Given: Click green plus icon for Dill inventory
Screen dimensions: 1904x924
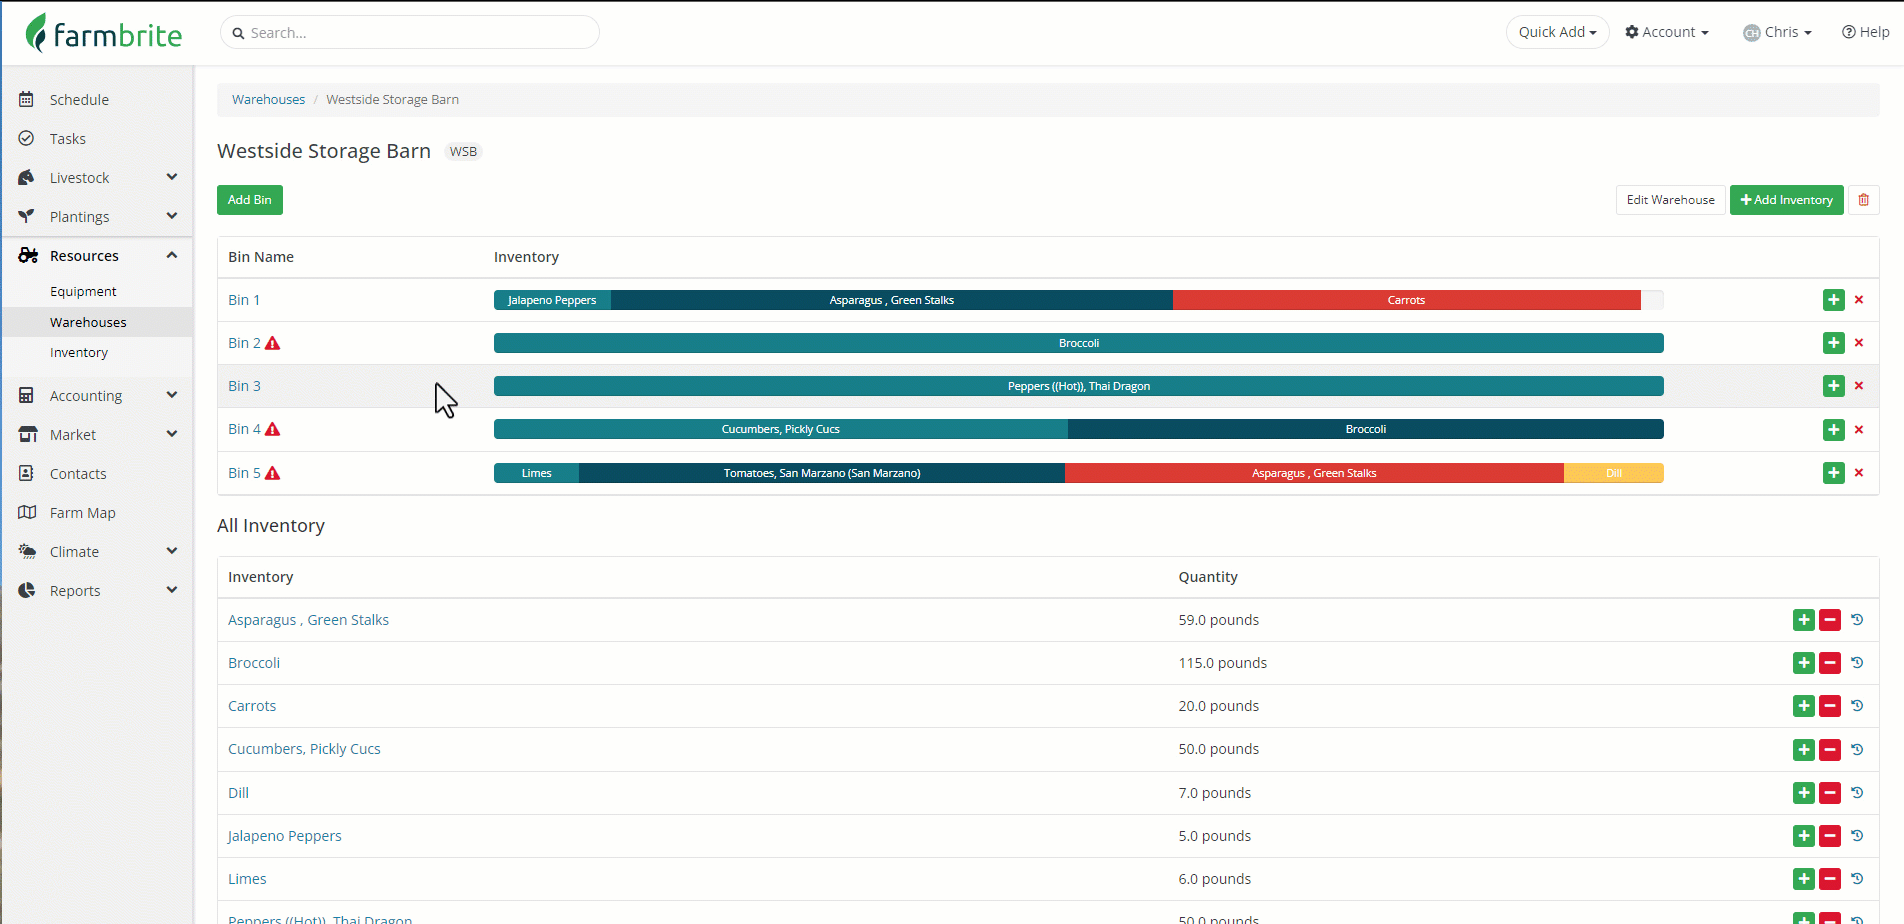Looking at the screenshot, I should pos(1804,793).
